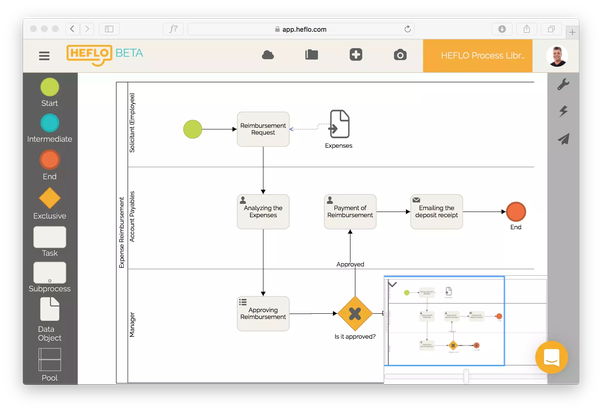Click the camera snapshot icon

tap(400, 55)
